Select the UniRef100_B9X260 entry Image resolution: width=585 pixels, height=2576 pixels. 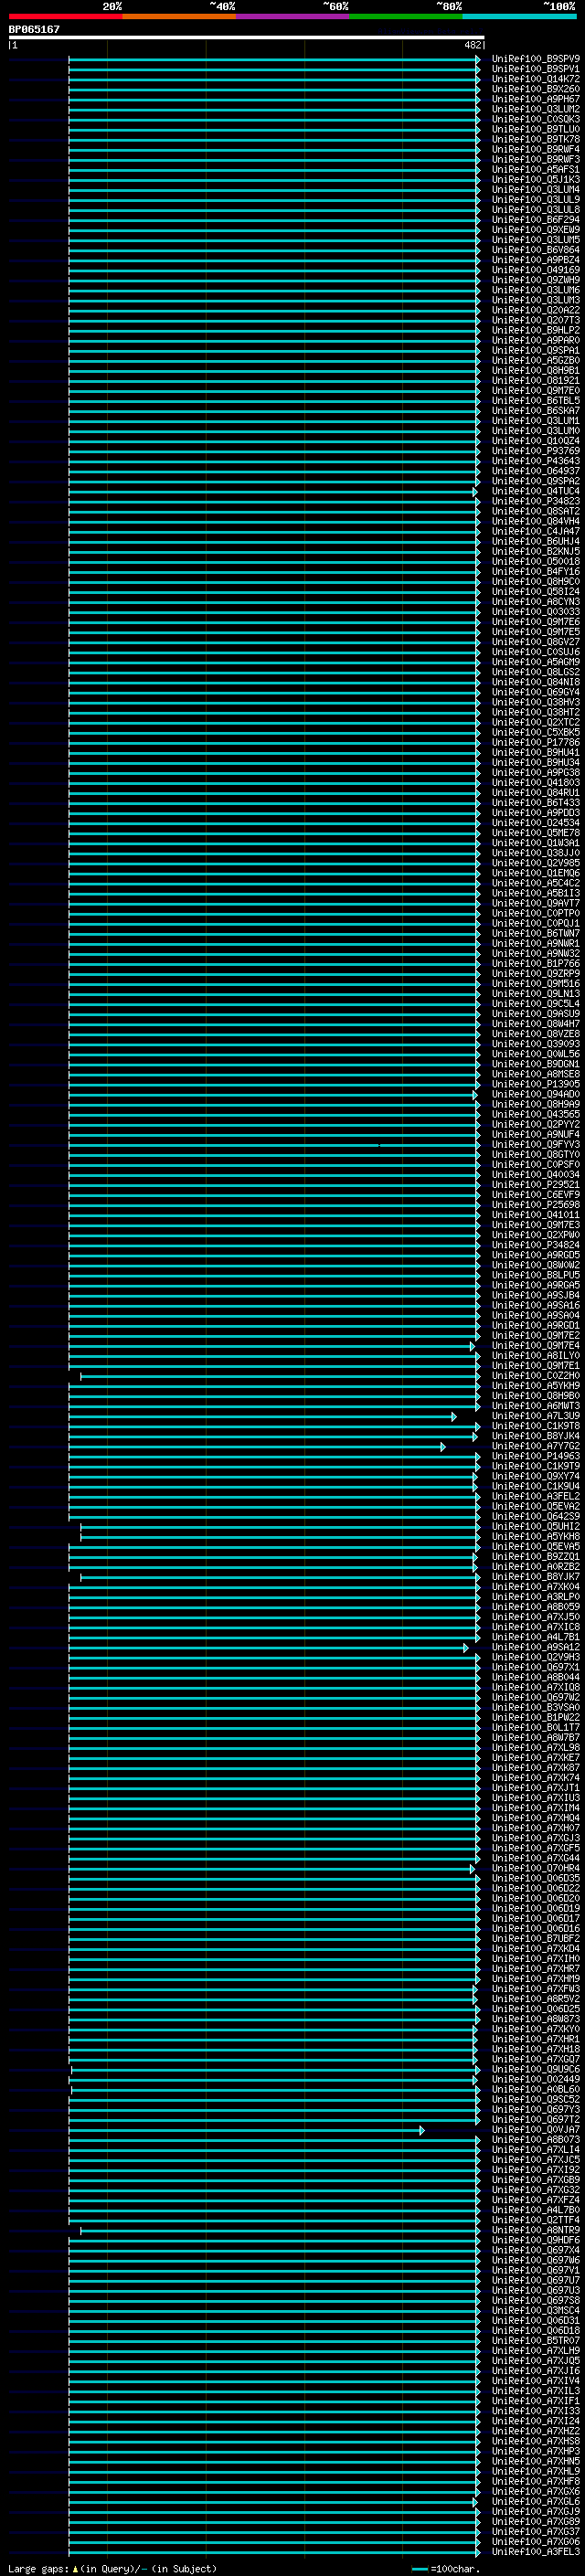(x=535, y=89)
